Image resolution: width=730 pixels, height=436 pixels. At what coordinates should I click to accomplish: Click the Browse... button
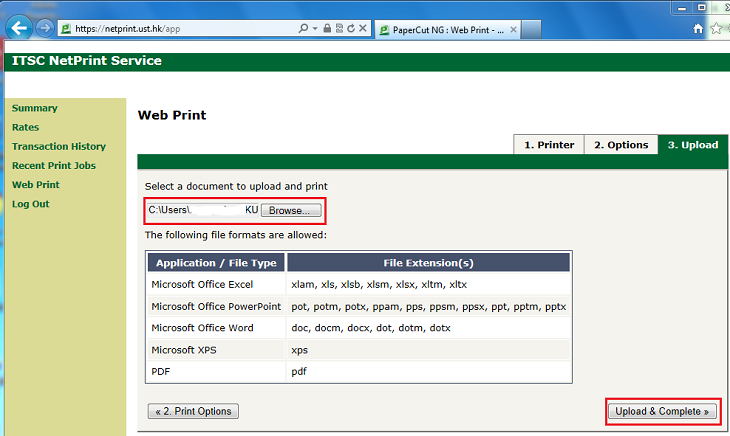(x=291, y=211)
